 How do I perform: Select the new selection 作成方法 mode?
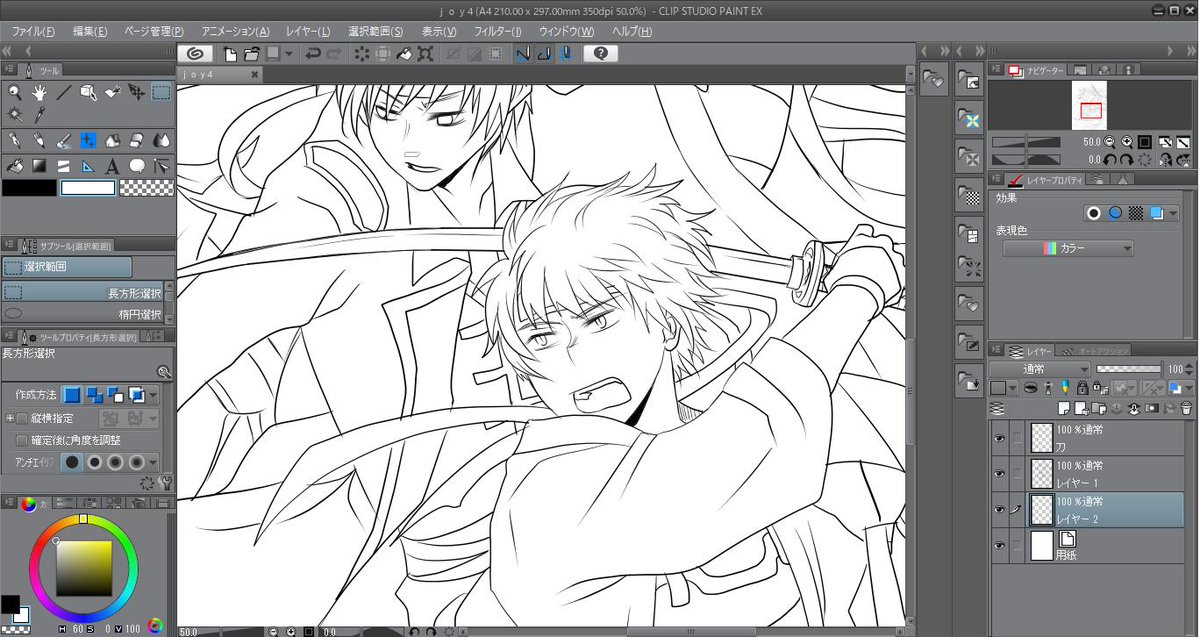pos(72,395)
